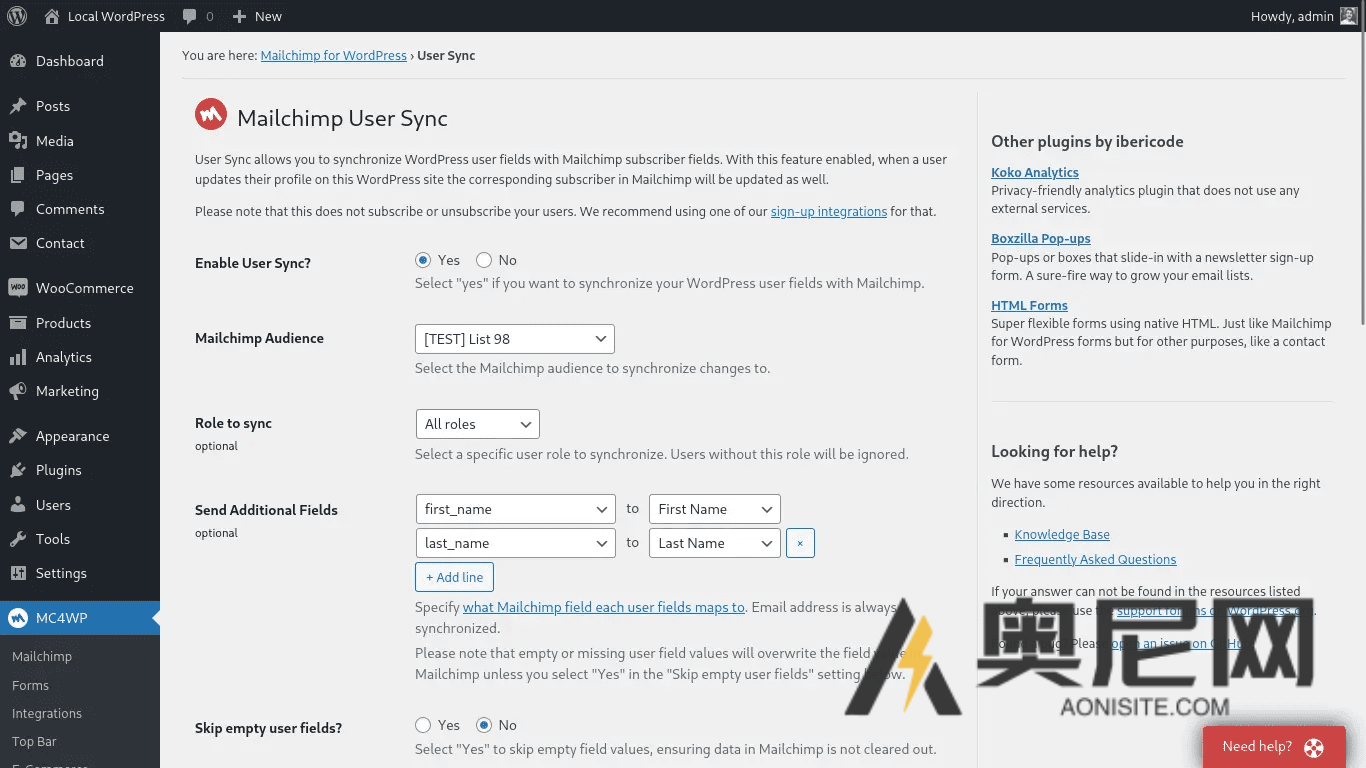Open the comments bubble icon in admin bar
The height and width of the screenshot is (768, 1366).
click(x=190, y=16)
